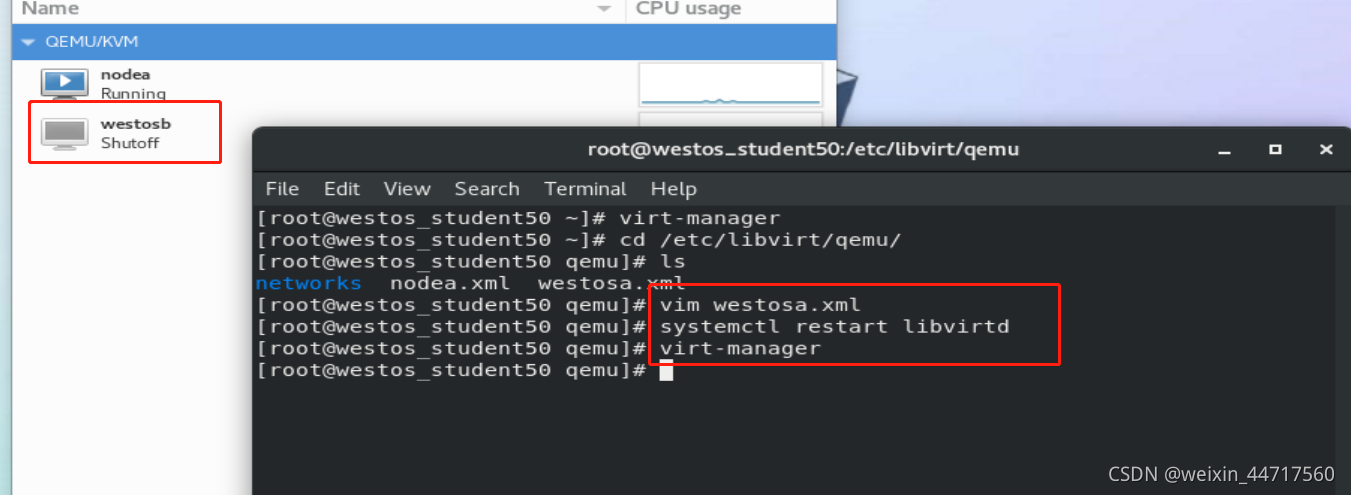Click the nodea running VM monitor icon

coord(65,83)
